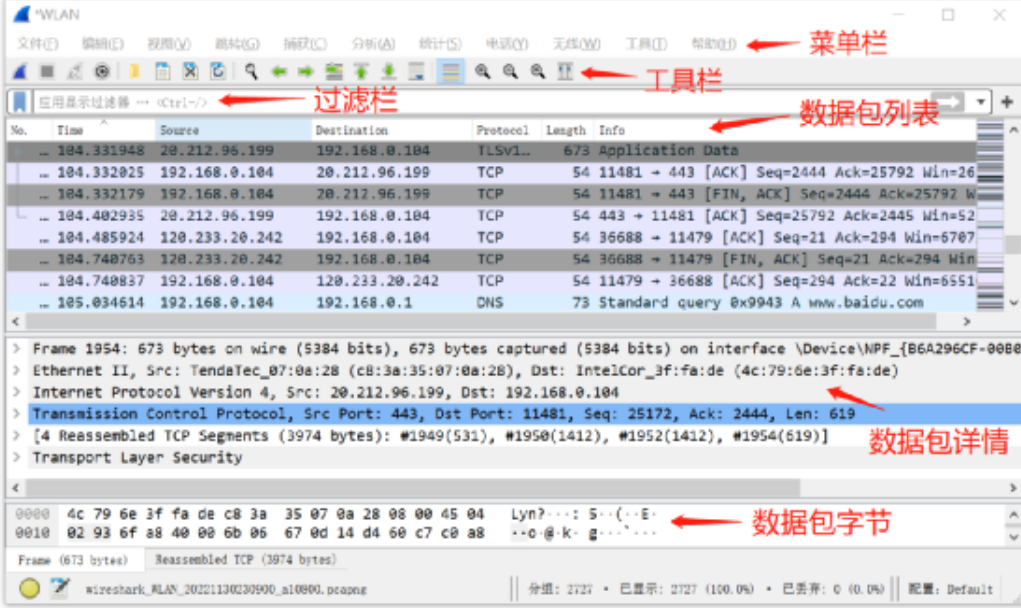This screenshot has width=1021, height=608.
Task: Click the start capture shark fin icon
Action: (19, 72)
